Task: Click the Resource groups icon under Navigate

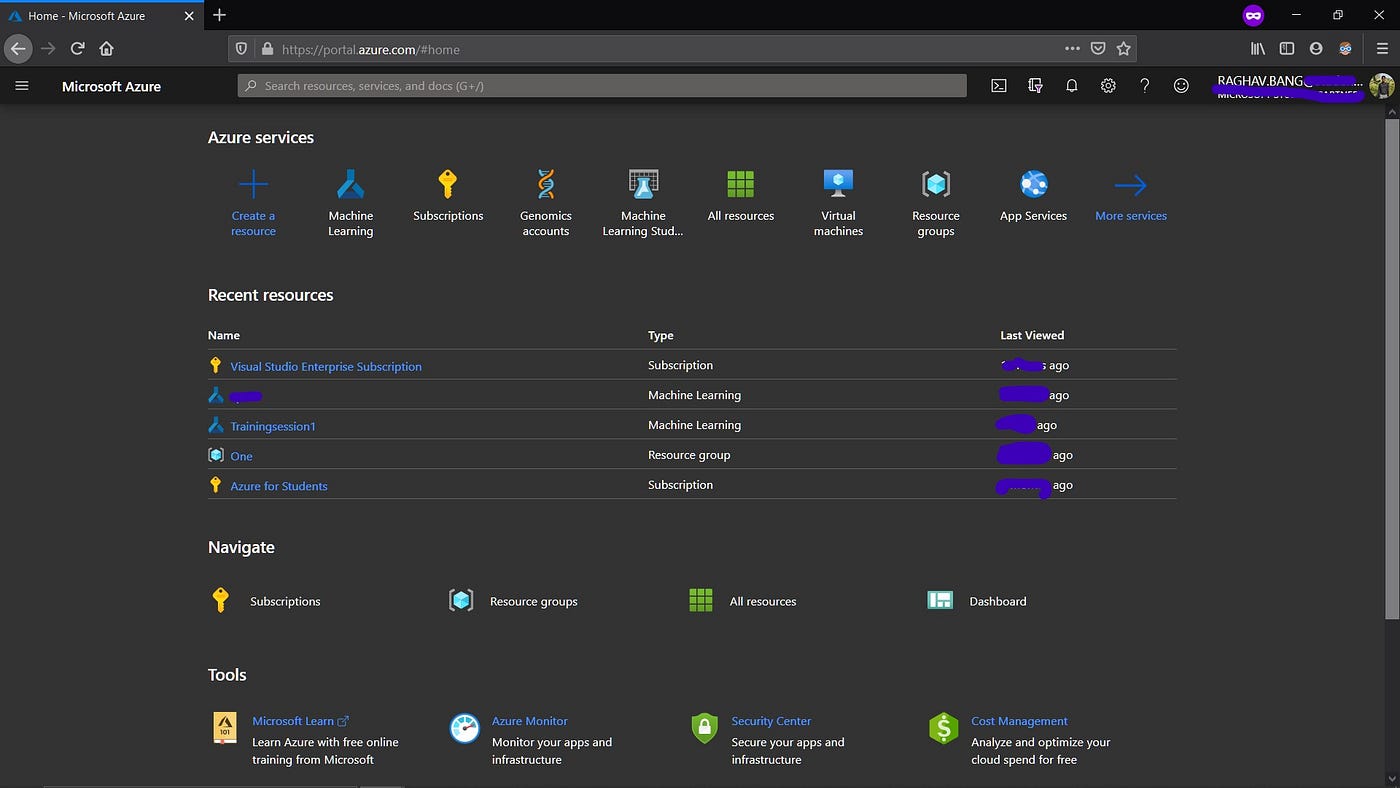Action: [461, 600]
